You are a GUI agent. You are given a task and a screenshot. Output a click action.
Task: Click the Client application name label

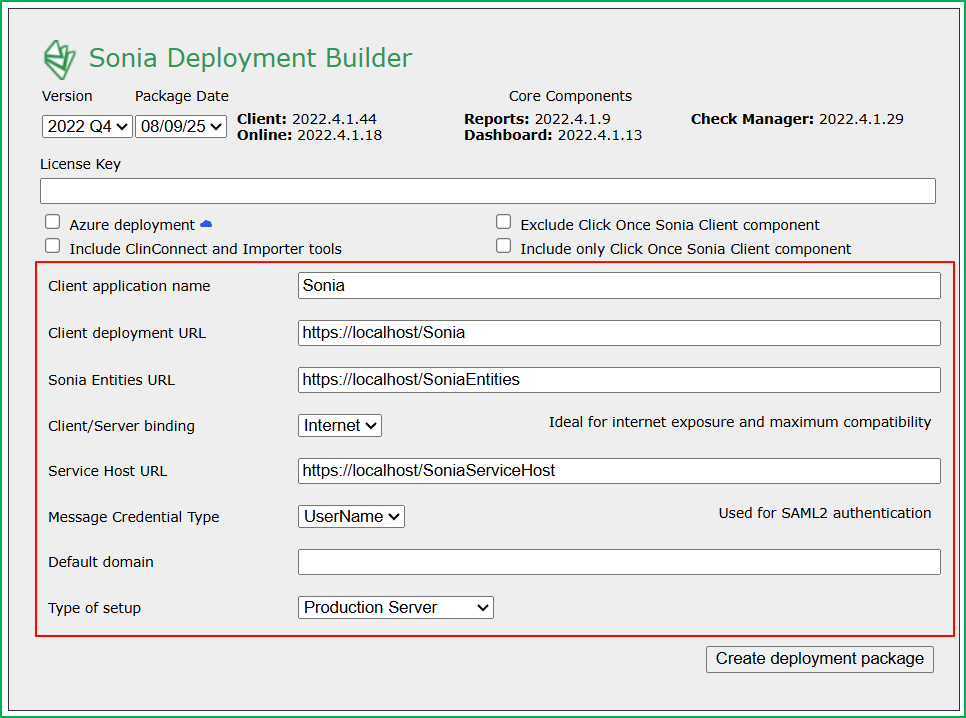tap(129, 286)
